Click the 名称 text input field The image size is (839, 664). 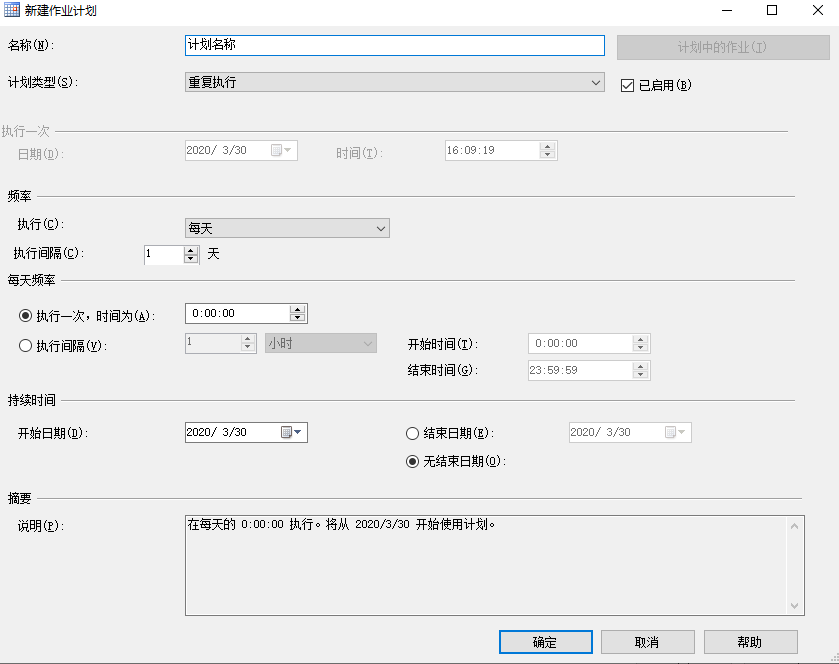[x=395, y=45]
